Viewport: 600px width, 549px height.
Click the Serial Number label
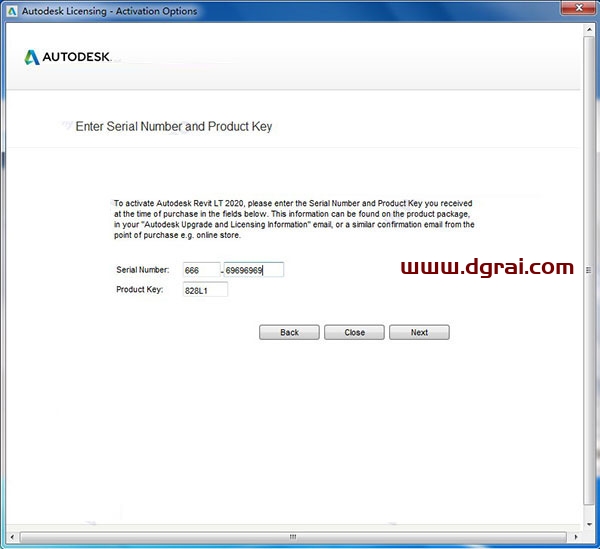coord(143,270)
